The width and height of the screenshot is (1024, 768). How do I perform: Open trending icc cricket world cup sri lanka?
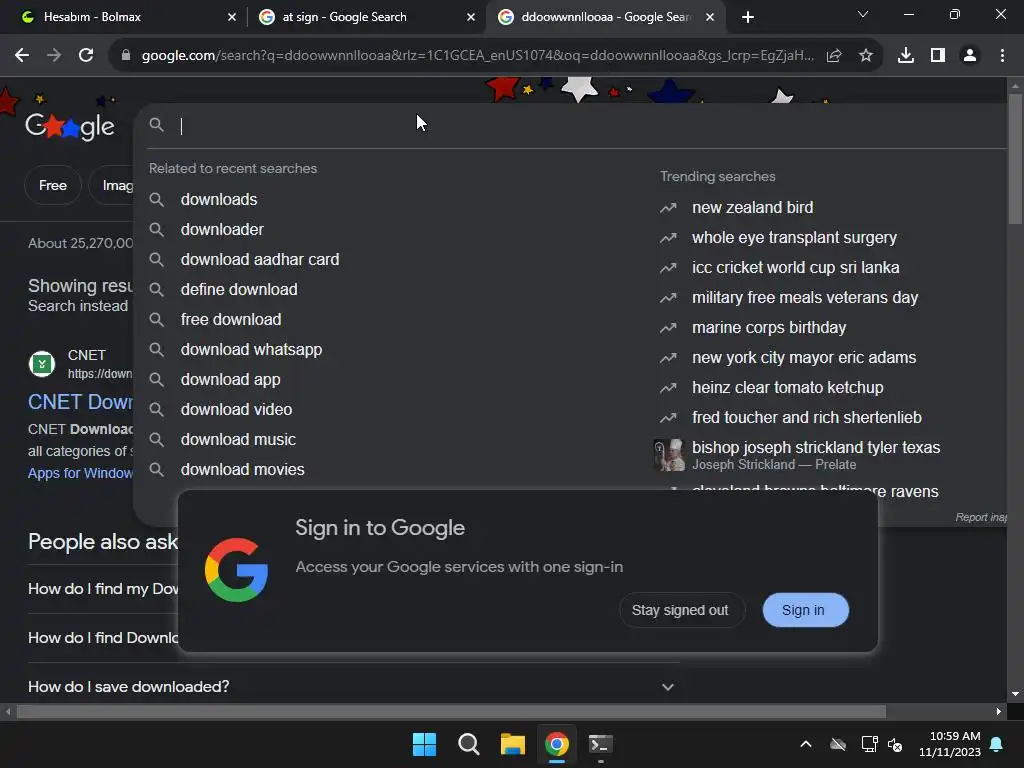[795, 267]
